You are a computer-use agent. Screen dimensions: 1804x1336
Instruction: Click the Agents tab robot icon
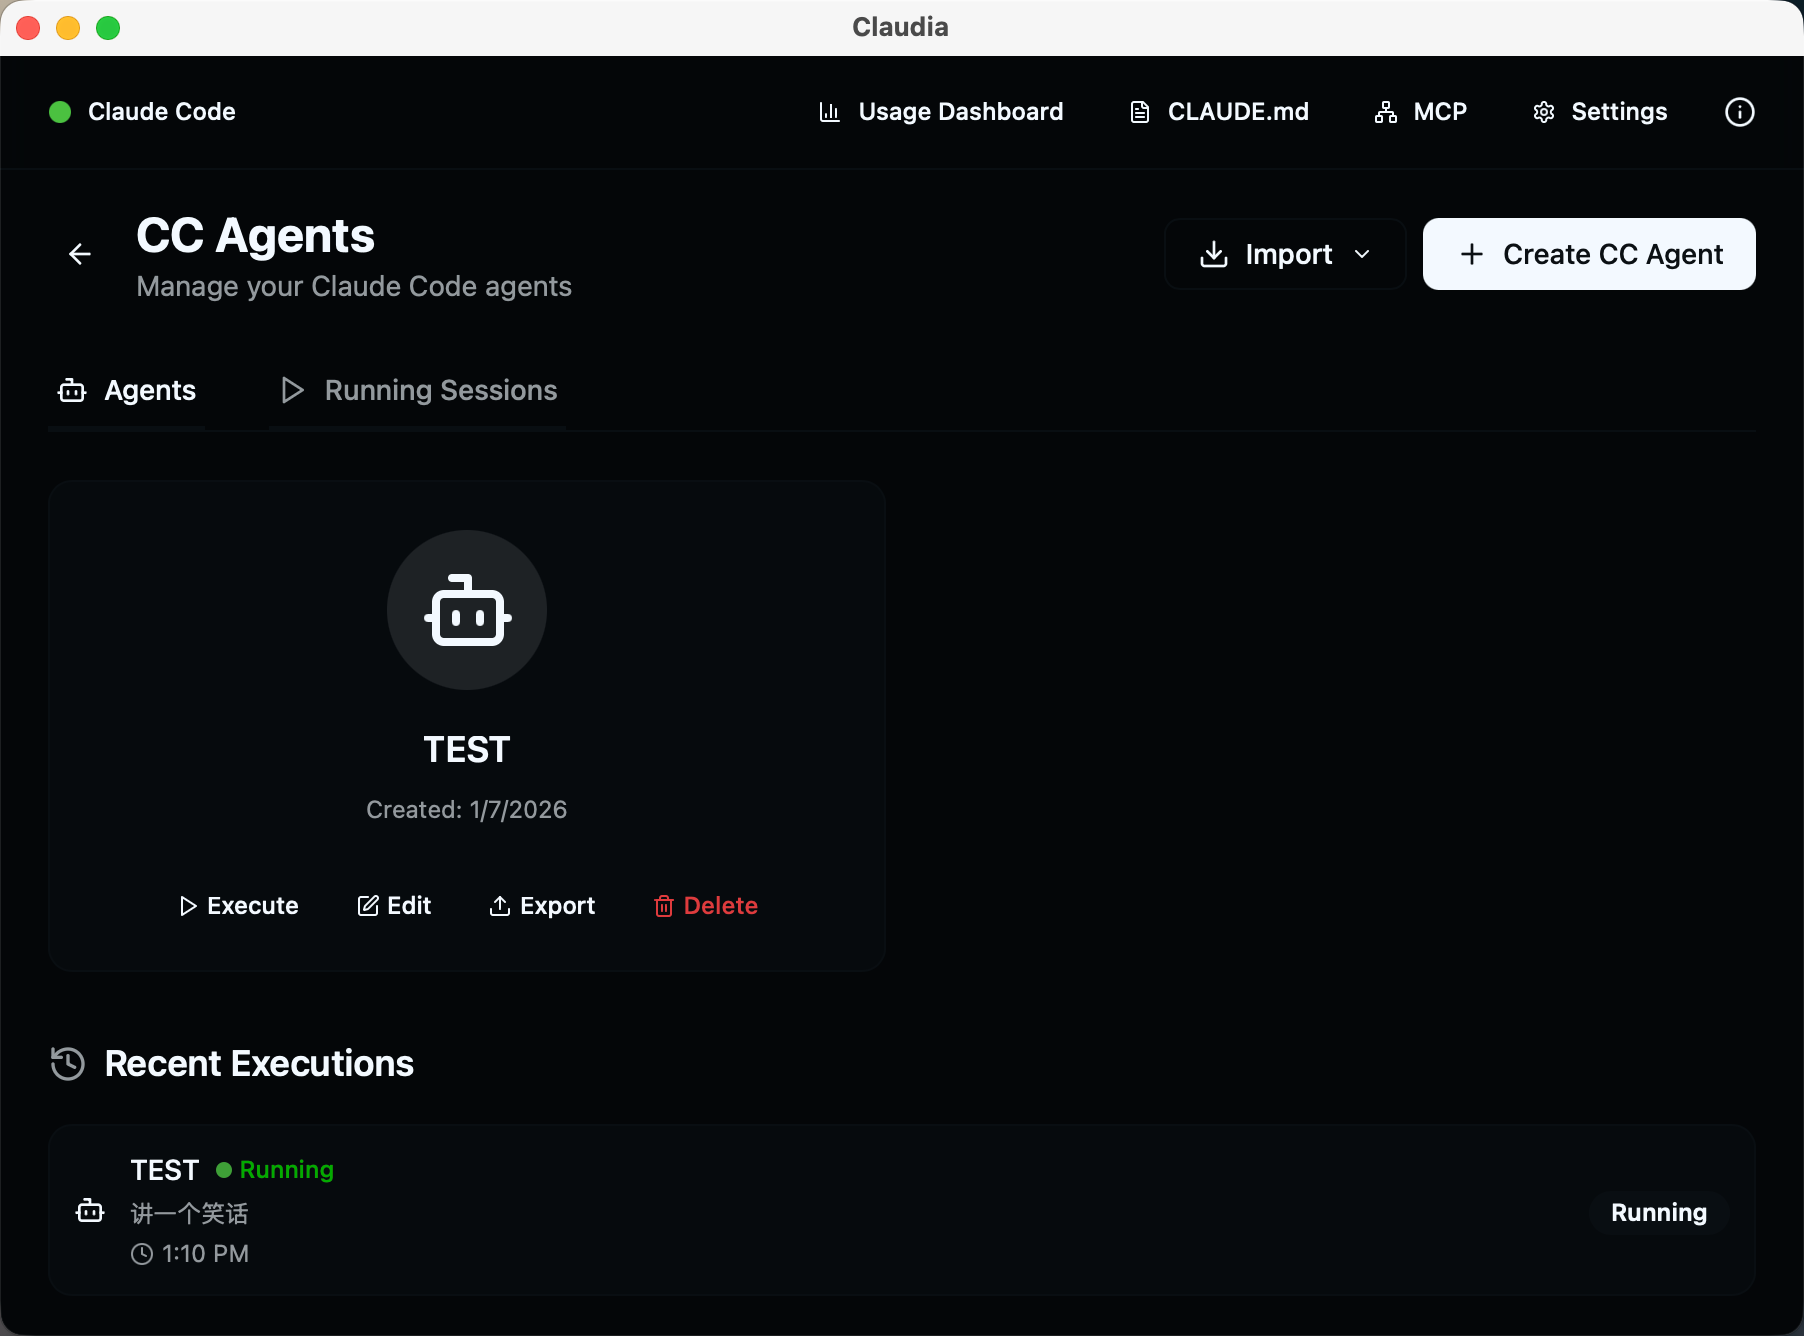[72, 390]
